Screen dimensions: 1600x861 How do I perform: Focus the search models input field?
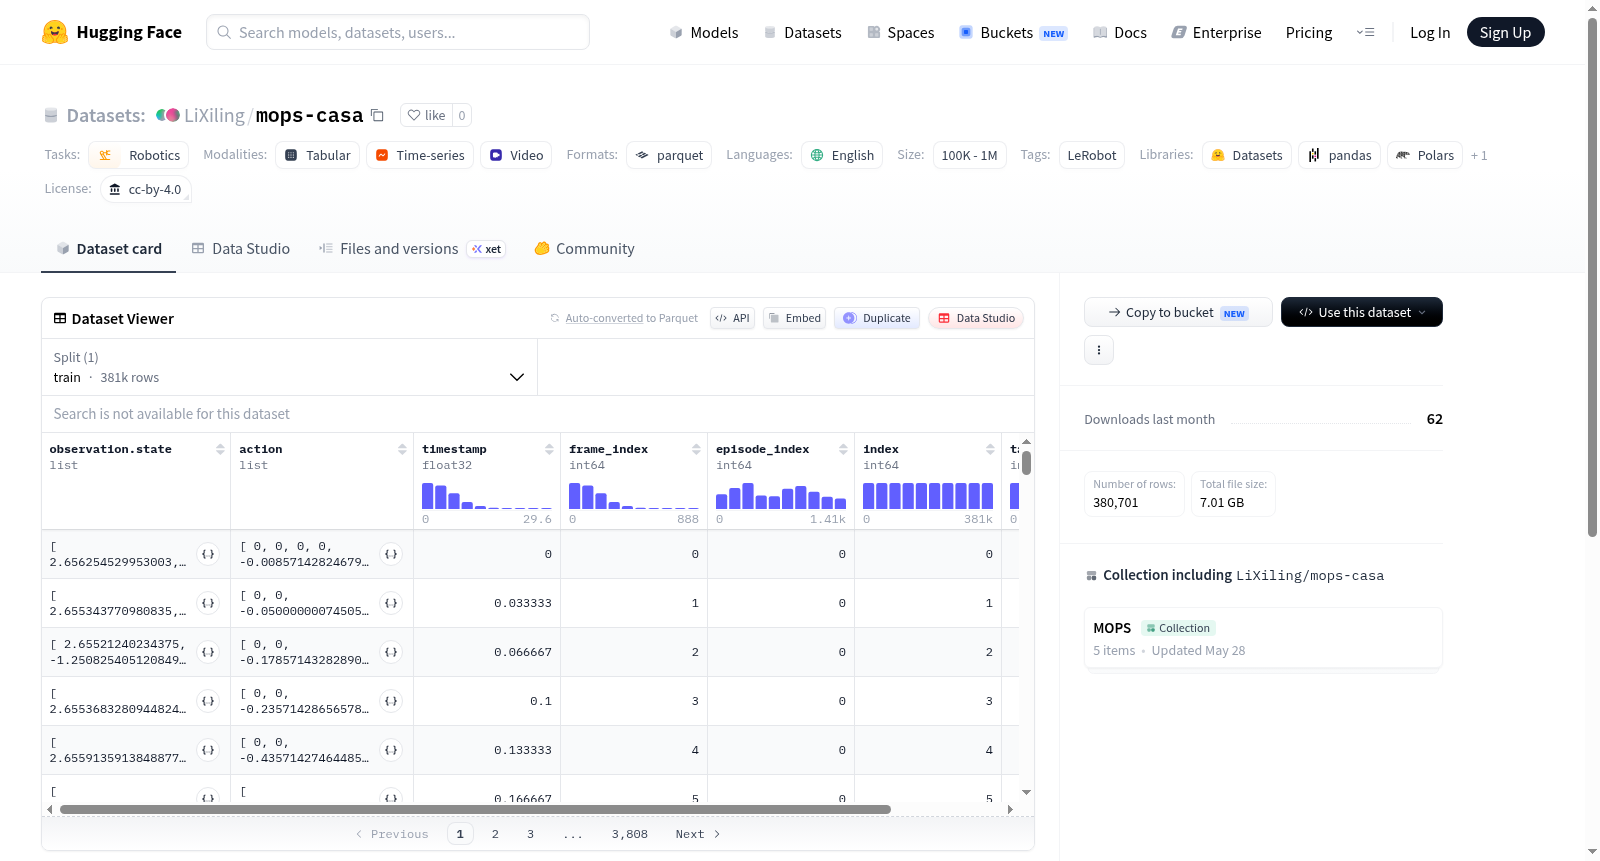click(x=398, y=32)
